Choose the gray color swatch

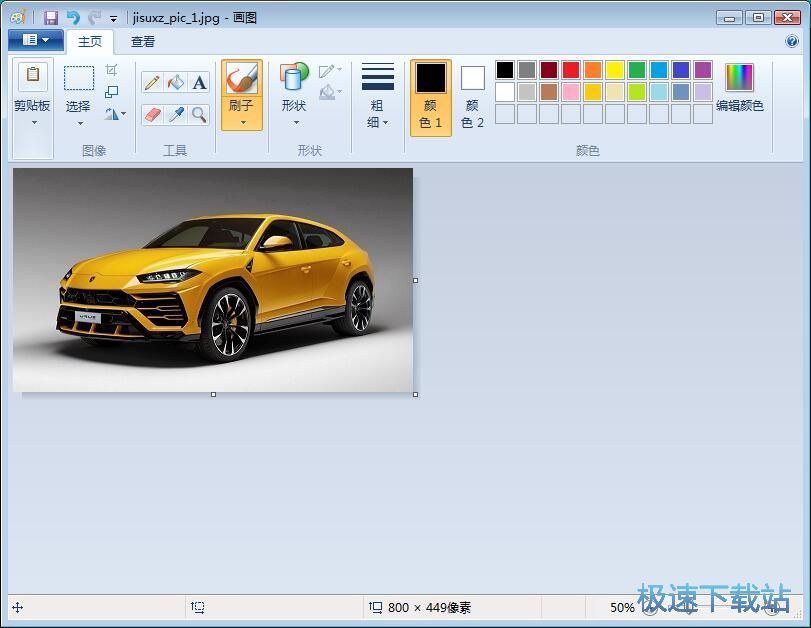click(527, 70)
